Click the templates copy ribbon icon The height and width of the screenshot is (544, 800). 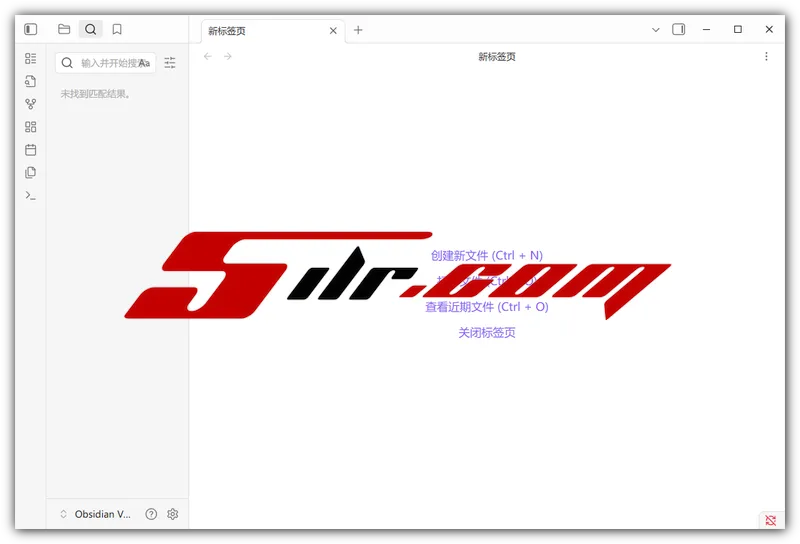[x=31, y=172]
